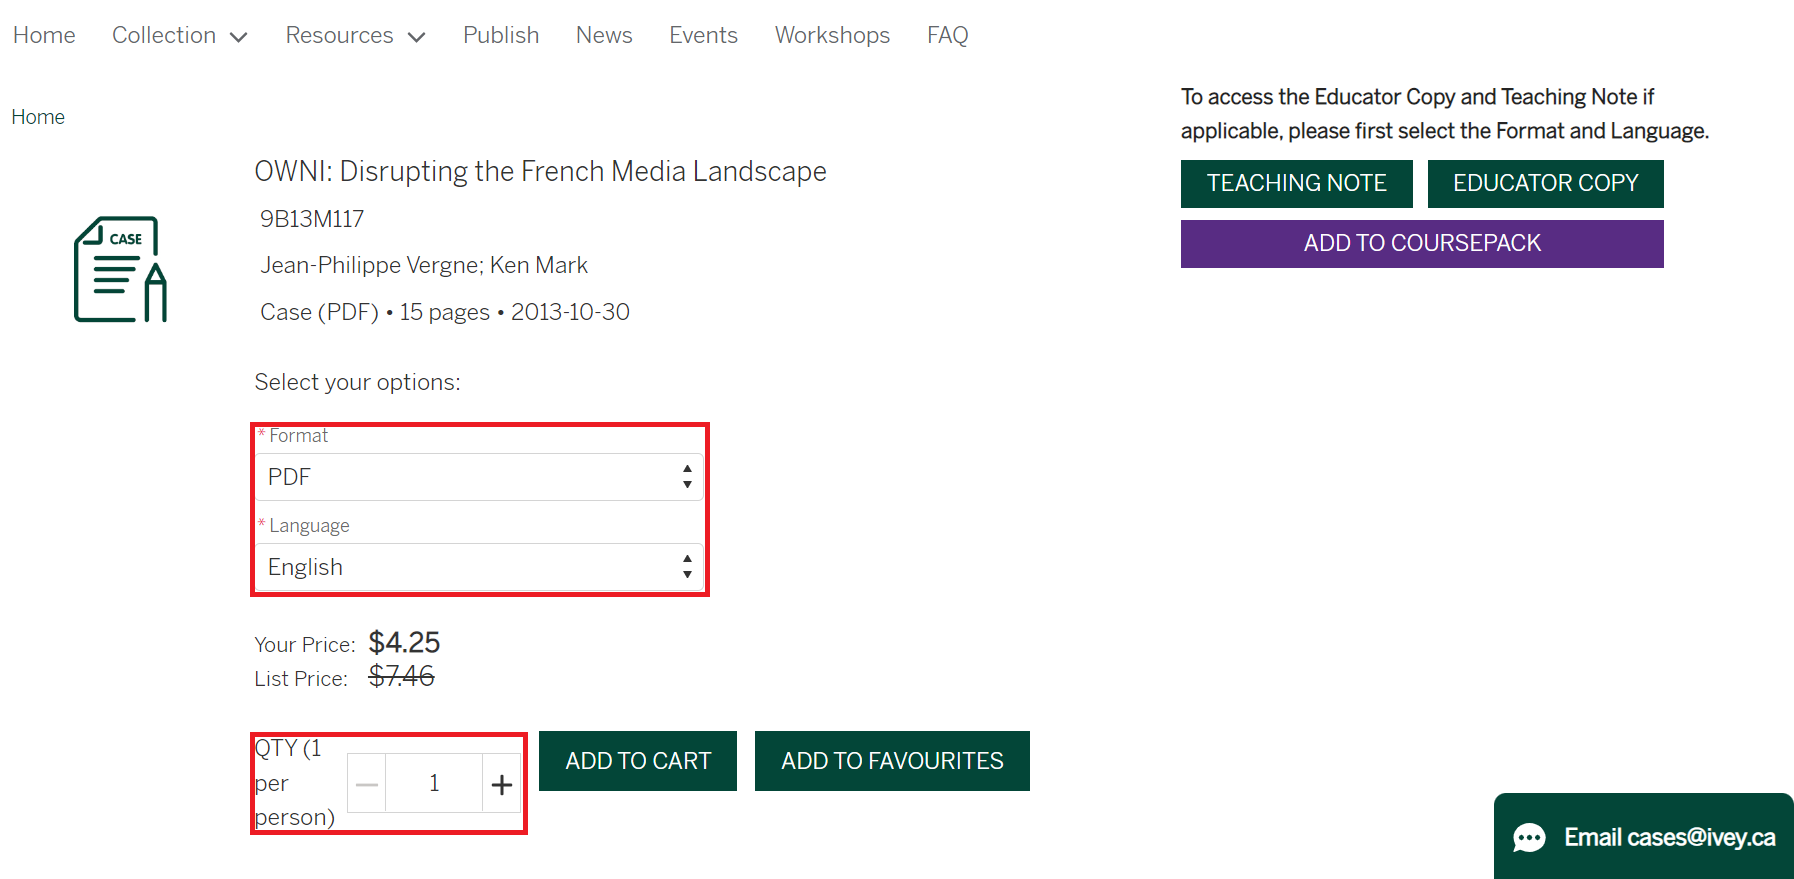Click the Home breadcrumb link
1794x879 pixels.
38,117
